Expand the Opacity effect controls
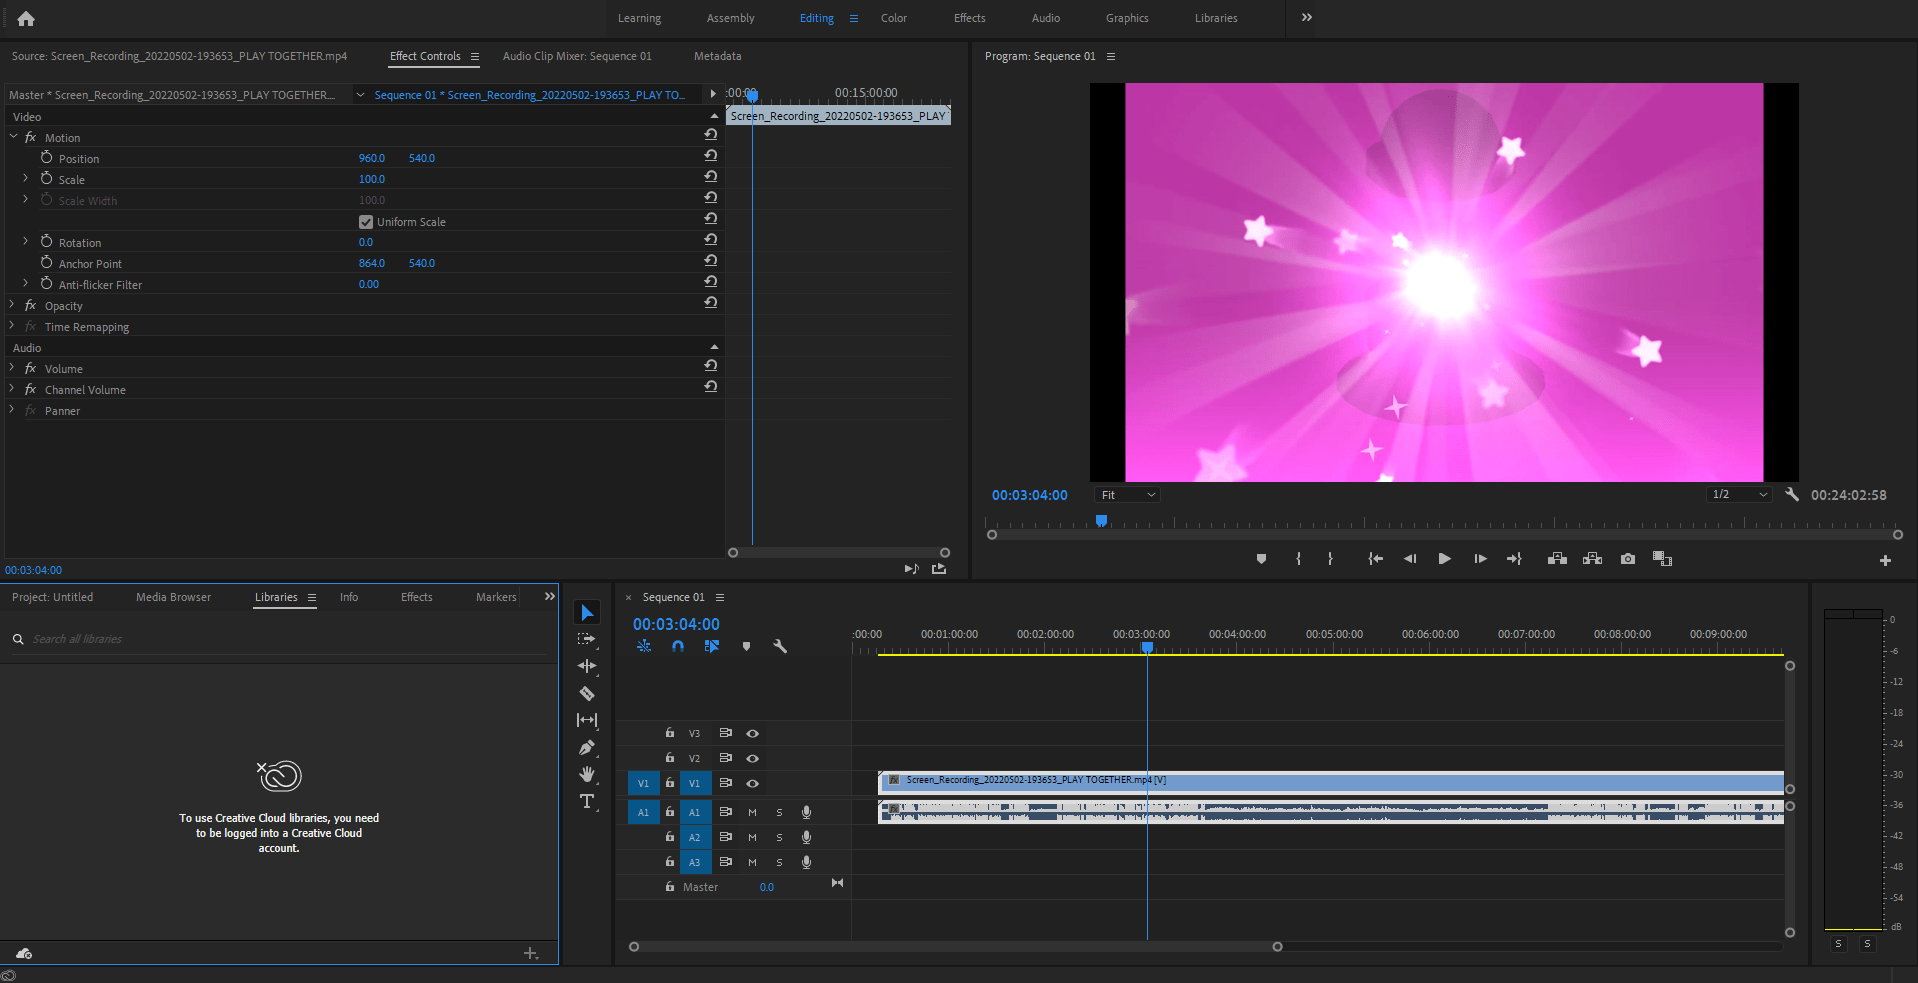The width and height of the screenshot is (1918, 983). [x=12, y=305]
